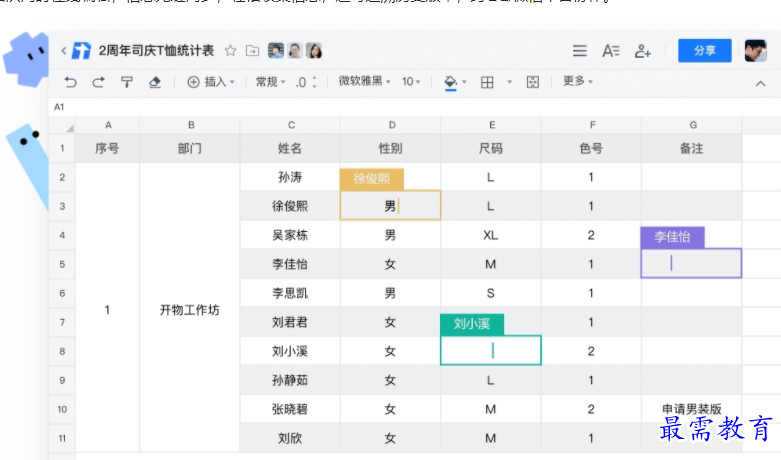The image size is (781, 460).
Task: Click the first collaborator avatar
Action: click(276, 50)
